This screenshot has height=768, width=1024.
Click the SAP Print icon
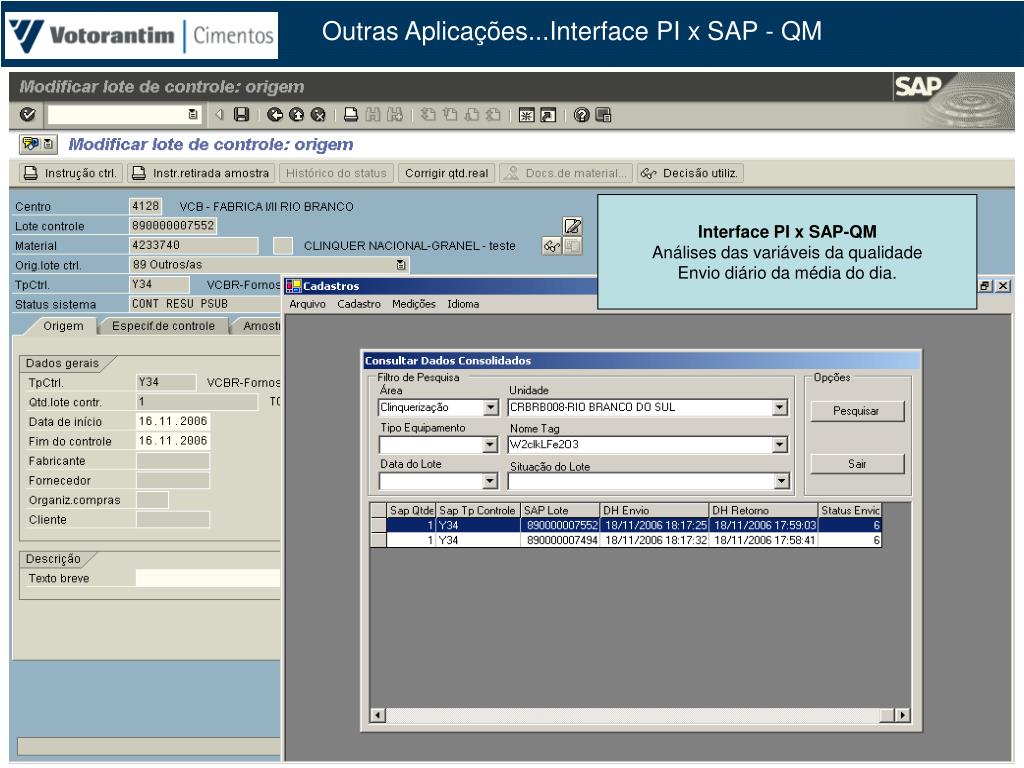pos(351,115)
